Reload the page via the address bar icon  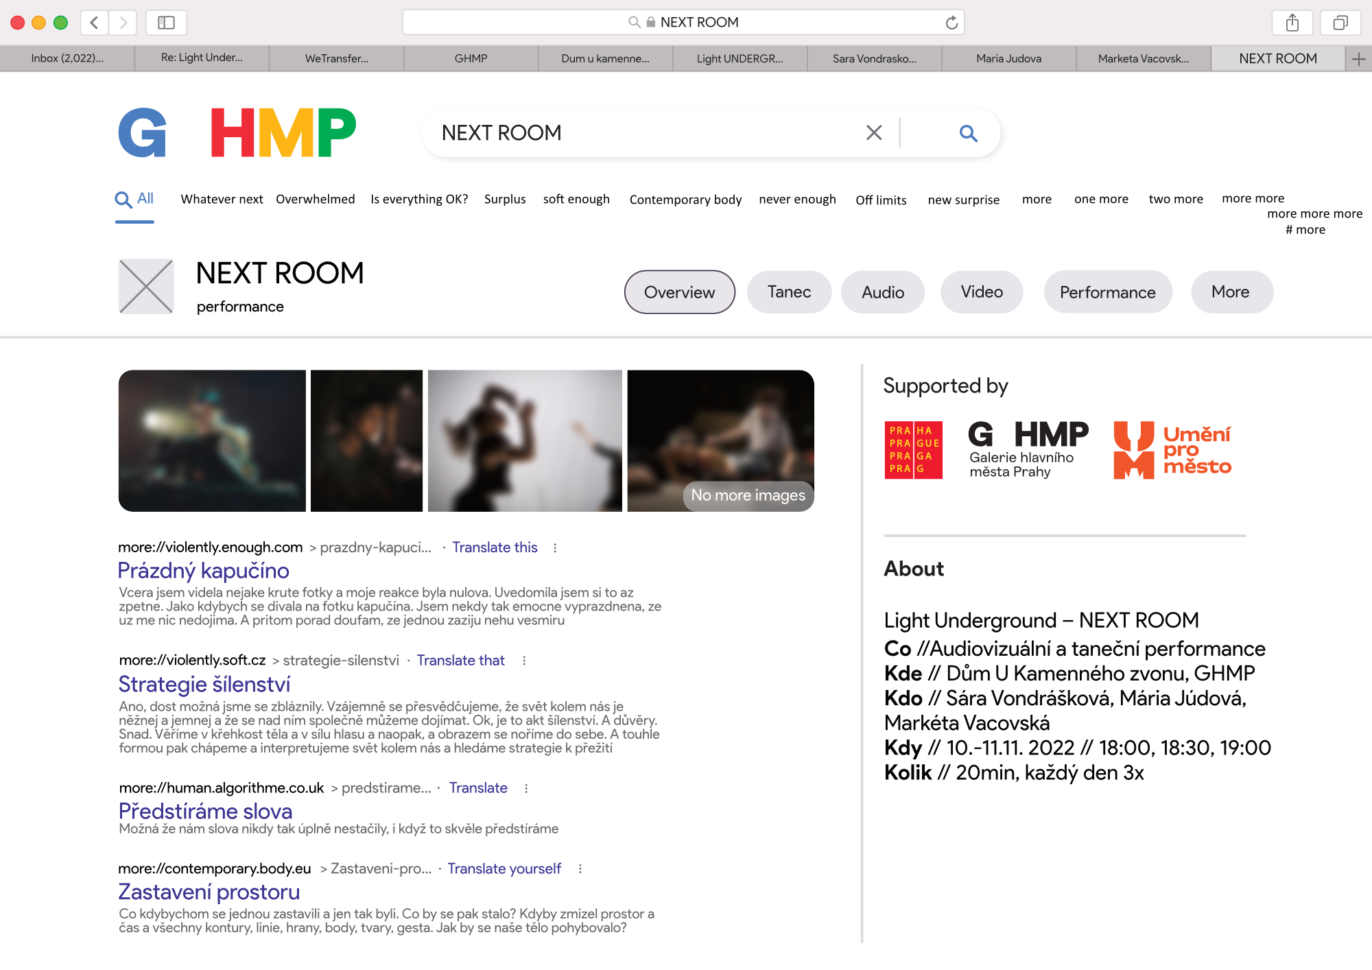(x=951, y=22)
